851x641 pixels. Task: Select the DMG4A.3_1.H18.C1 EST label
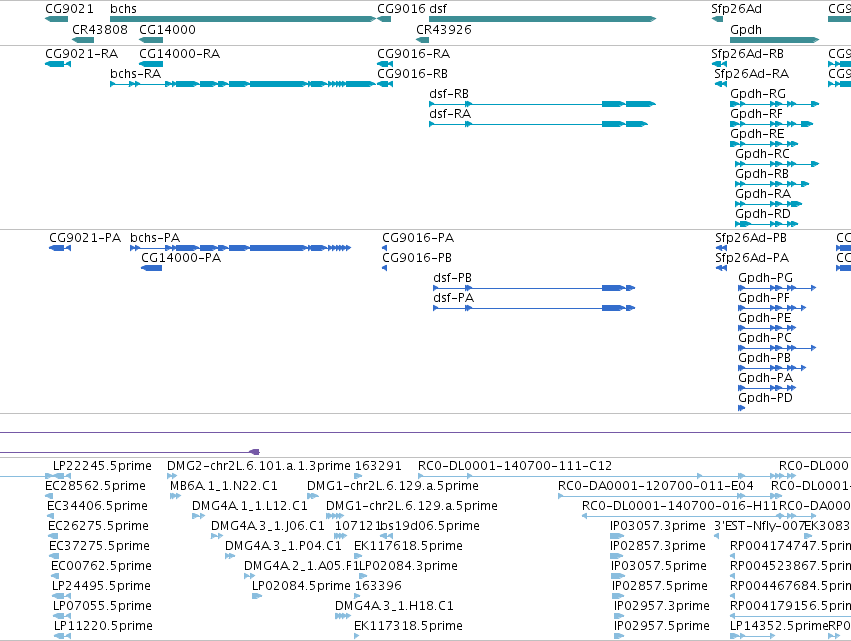pyautogui.click(x=394, y=606)
